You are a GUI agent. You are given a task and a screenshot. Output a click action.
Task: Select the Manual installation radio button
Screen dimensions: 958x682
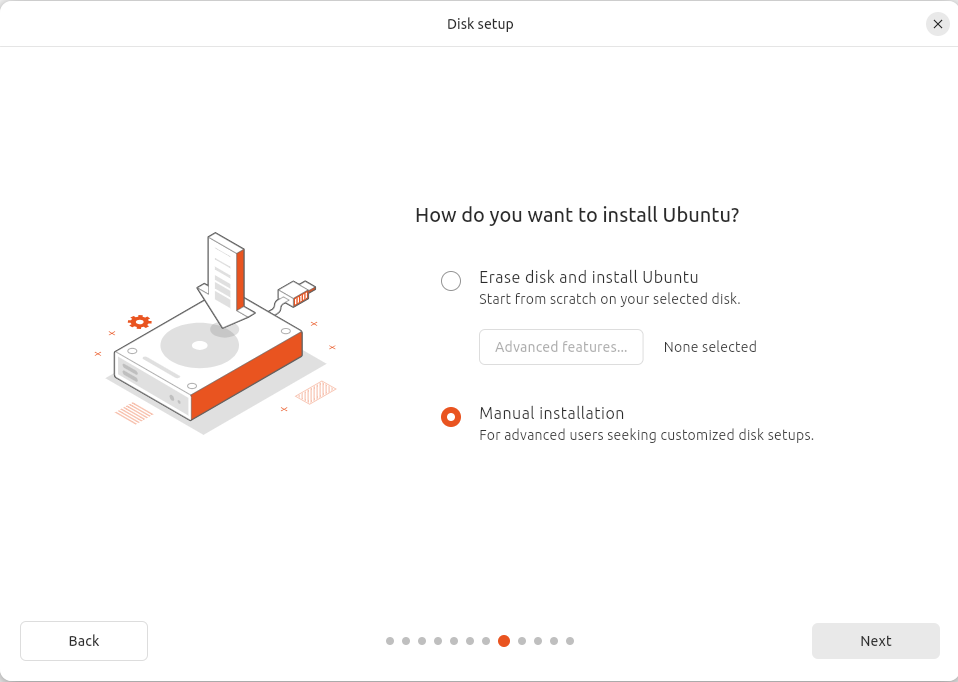coord(451,417)
